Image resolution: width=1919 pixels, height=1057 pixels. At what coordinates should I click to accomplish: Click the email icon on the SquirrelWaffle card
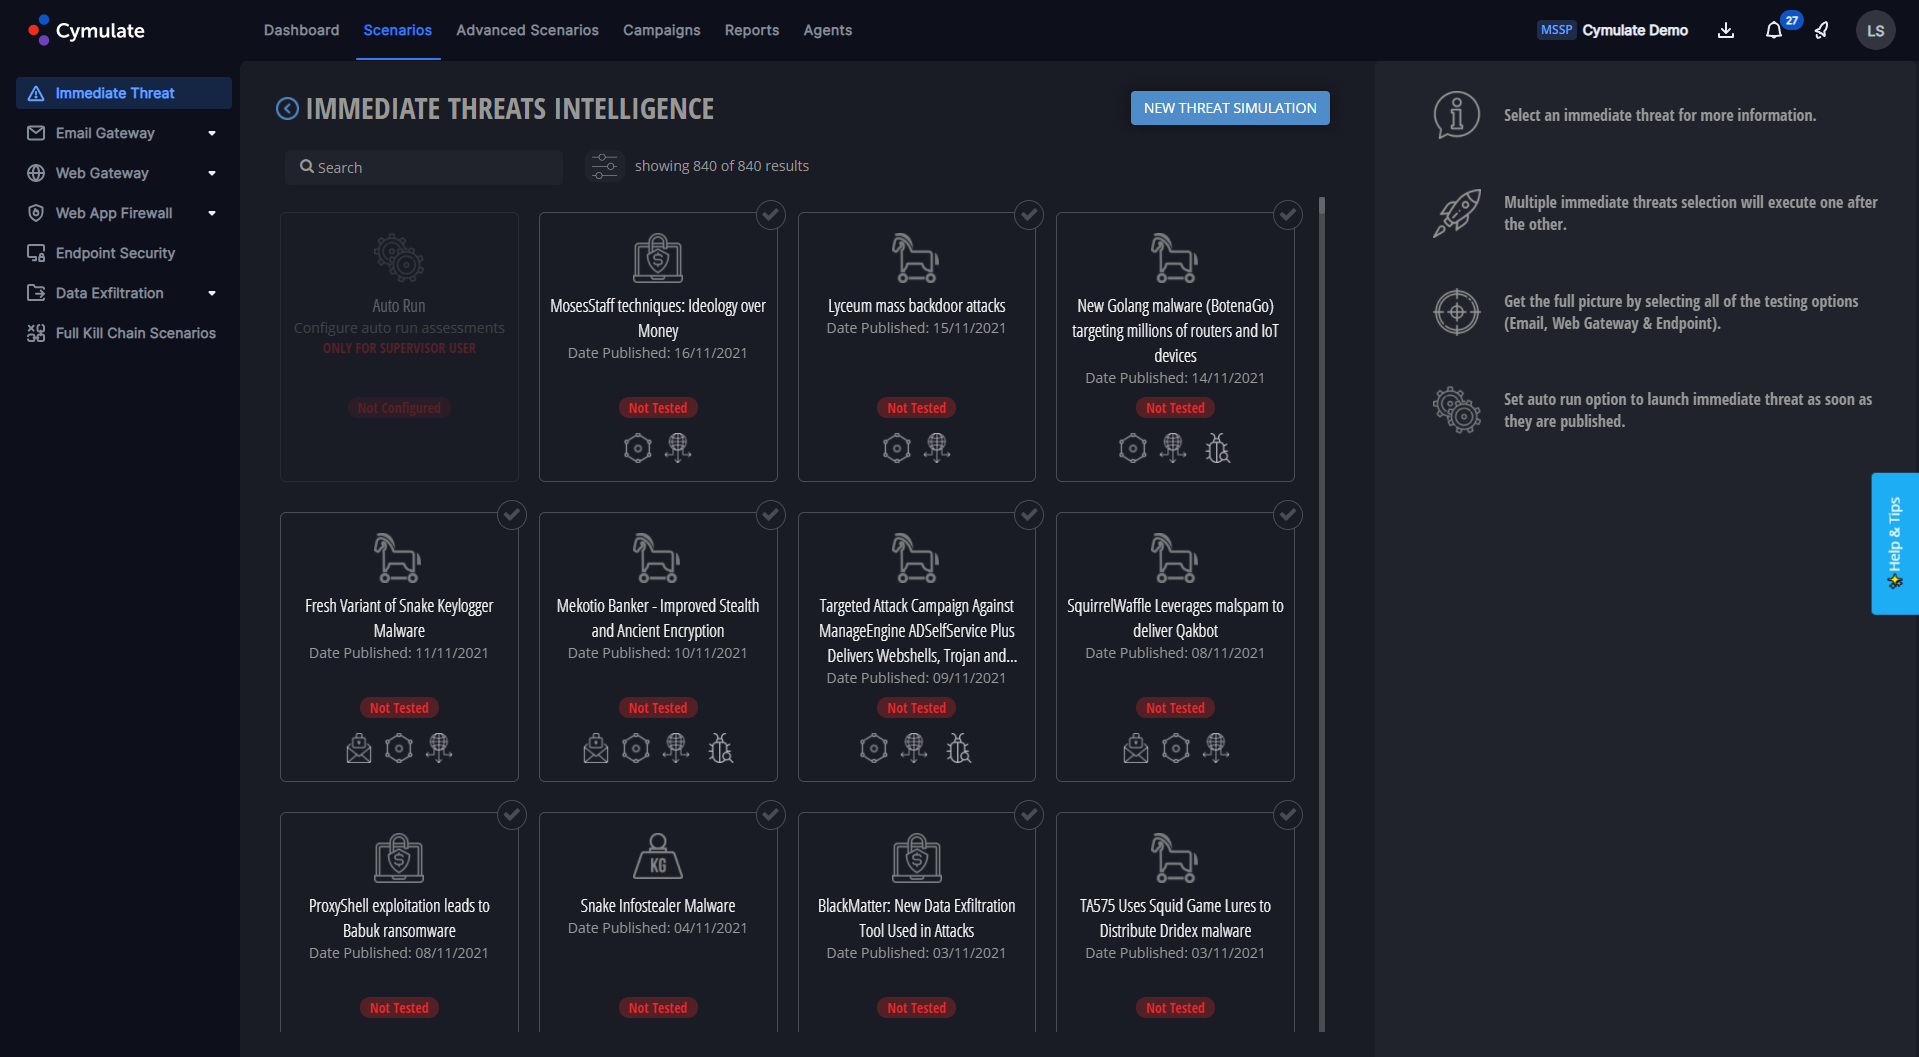(x=1135, y=747)
